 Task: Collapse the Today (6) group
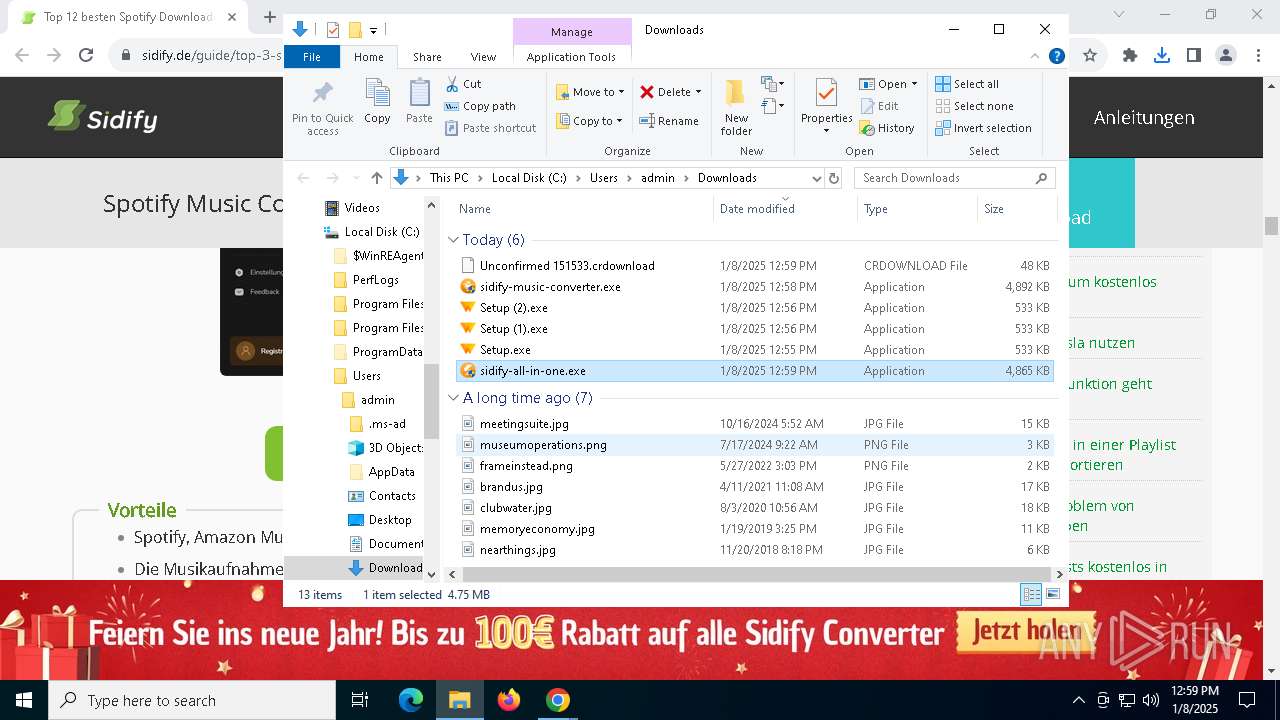[453, 240]
